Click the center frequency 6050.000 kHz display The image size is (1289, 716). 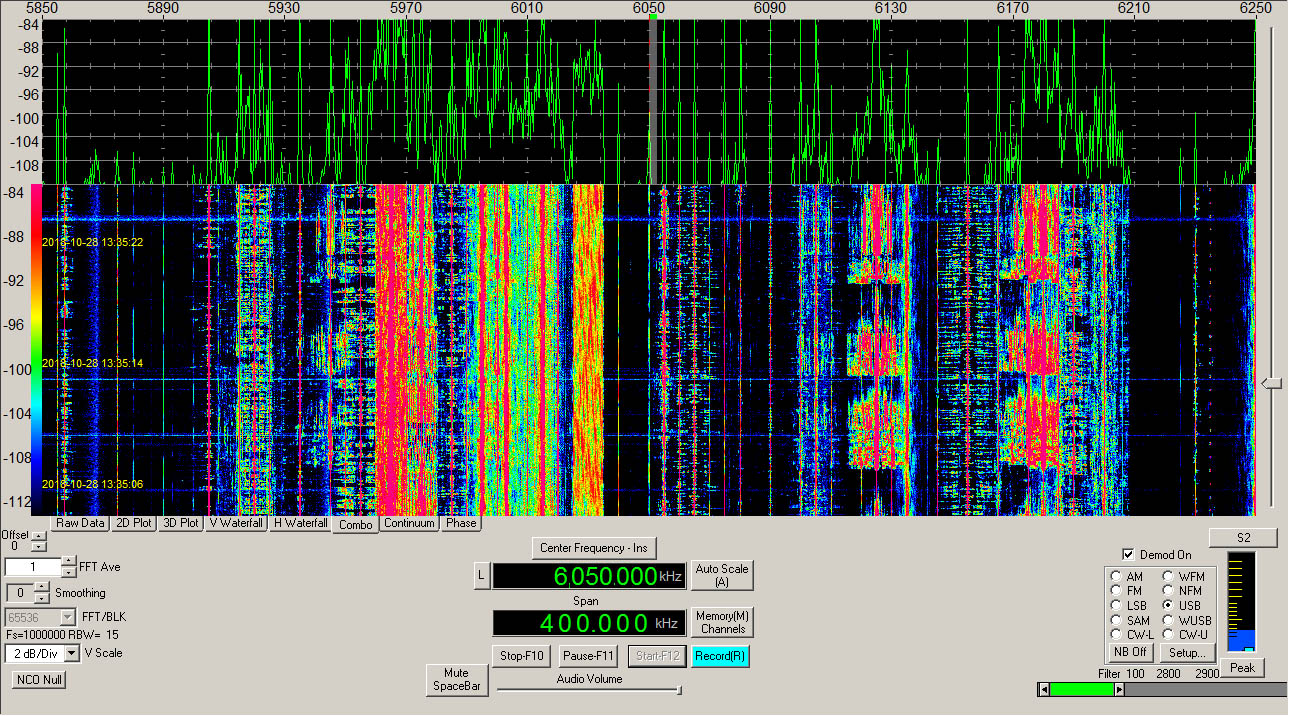(x=590, y=576)
